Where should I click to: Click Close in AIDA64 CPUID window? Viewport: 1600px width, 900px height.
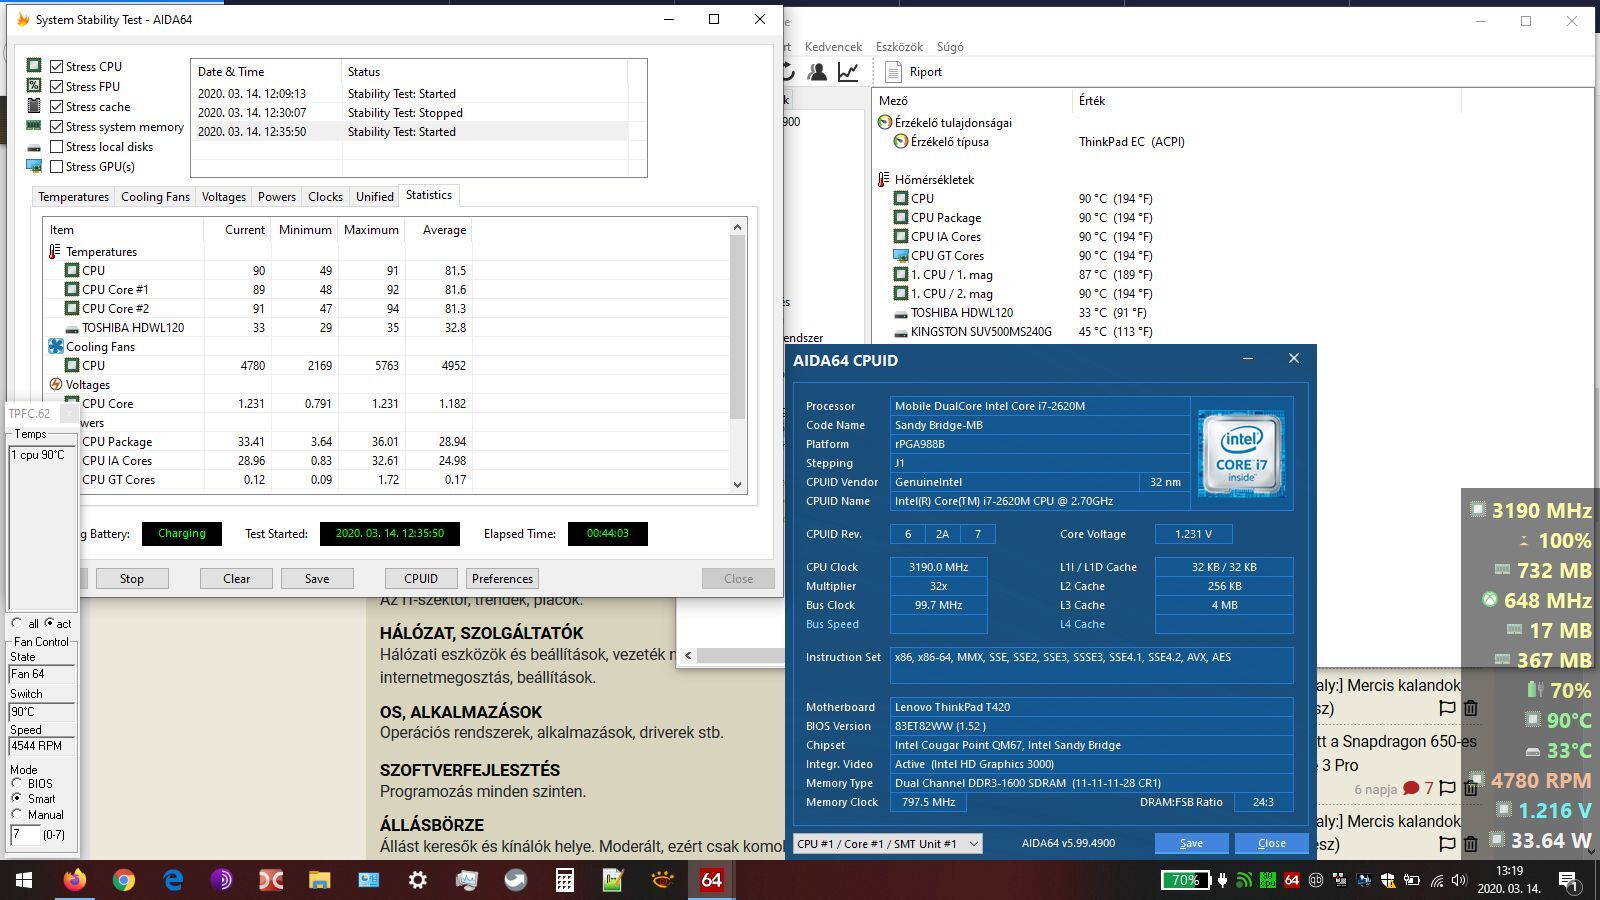[1271, 843]
